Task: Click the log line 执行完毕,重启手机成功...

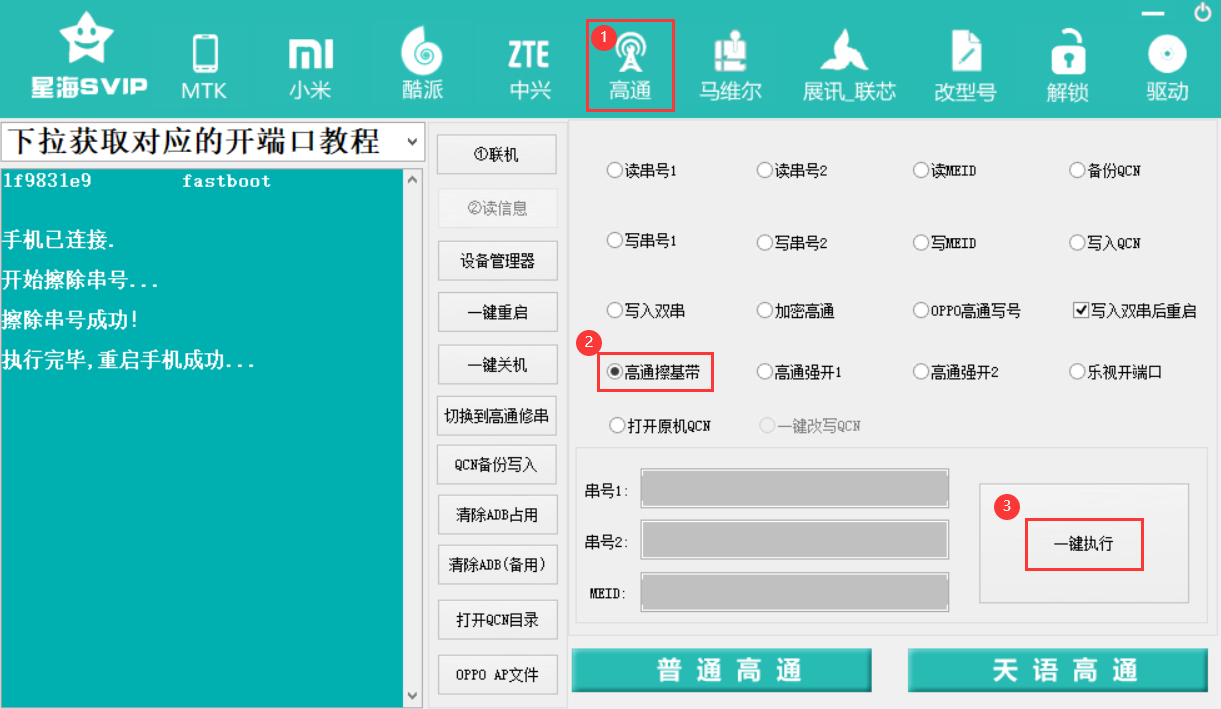Action: pyautogui.click(x=129, y=361)
